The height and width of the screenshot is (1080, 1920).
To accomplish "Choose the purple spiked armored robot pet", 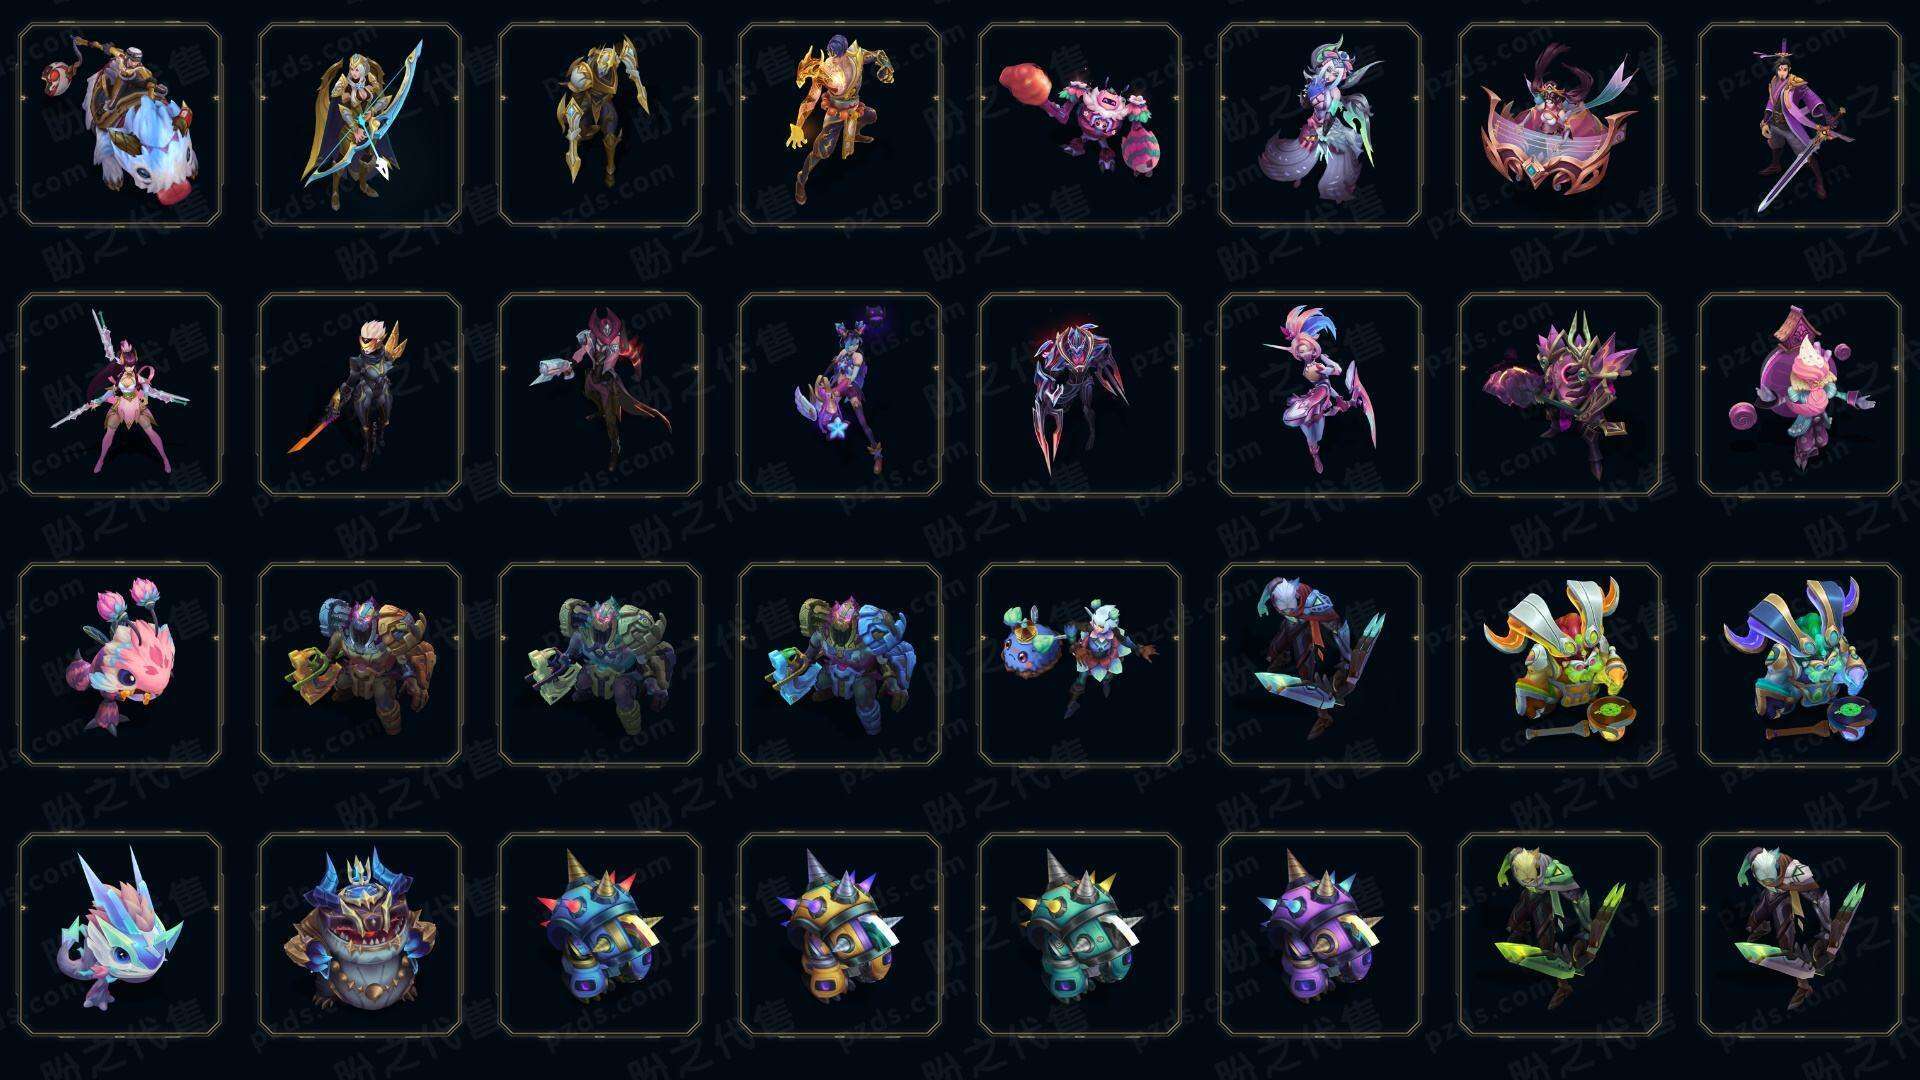I will [1320, 934].
